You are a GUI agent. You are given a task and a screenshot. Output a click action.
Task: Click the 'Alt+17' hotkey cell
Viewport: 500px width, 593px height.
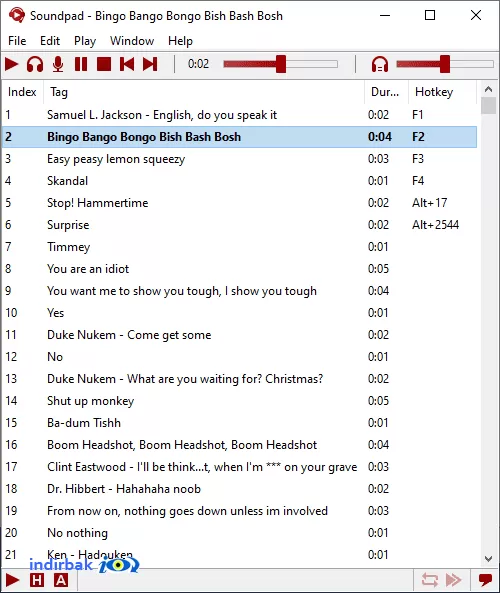430,203
